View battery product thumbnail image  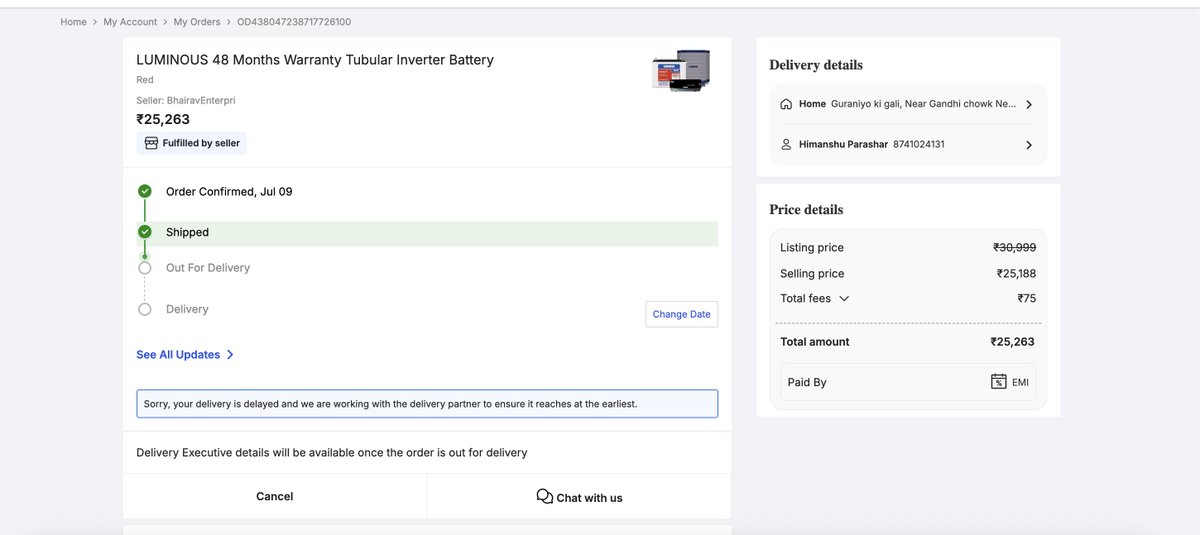coord(681,73)
